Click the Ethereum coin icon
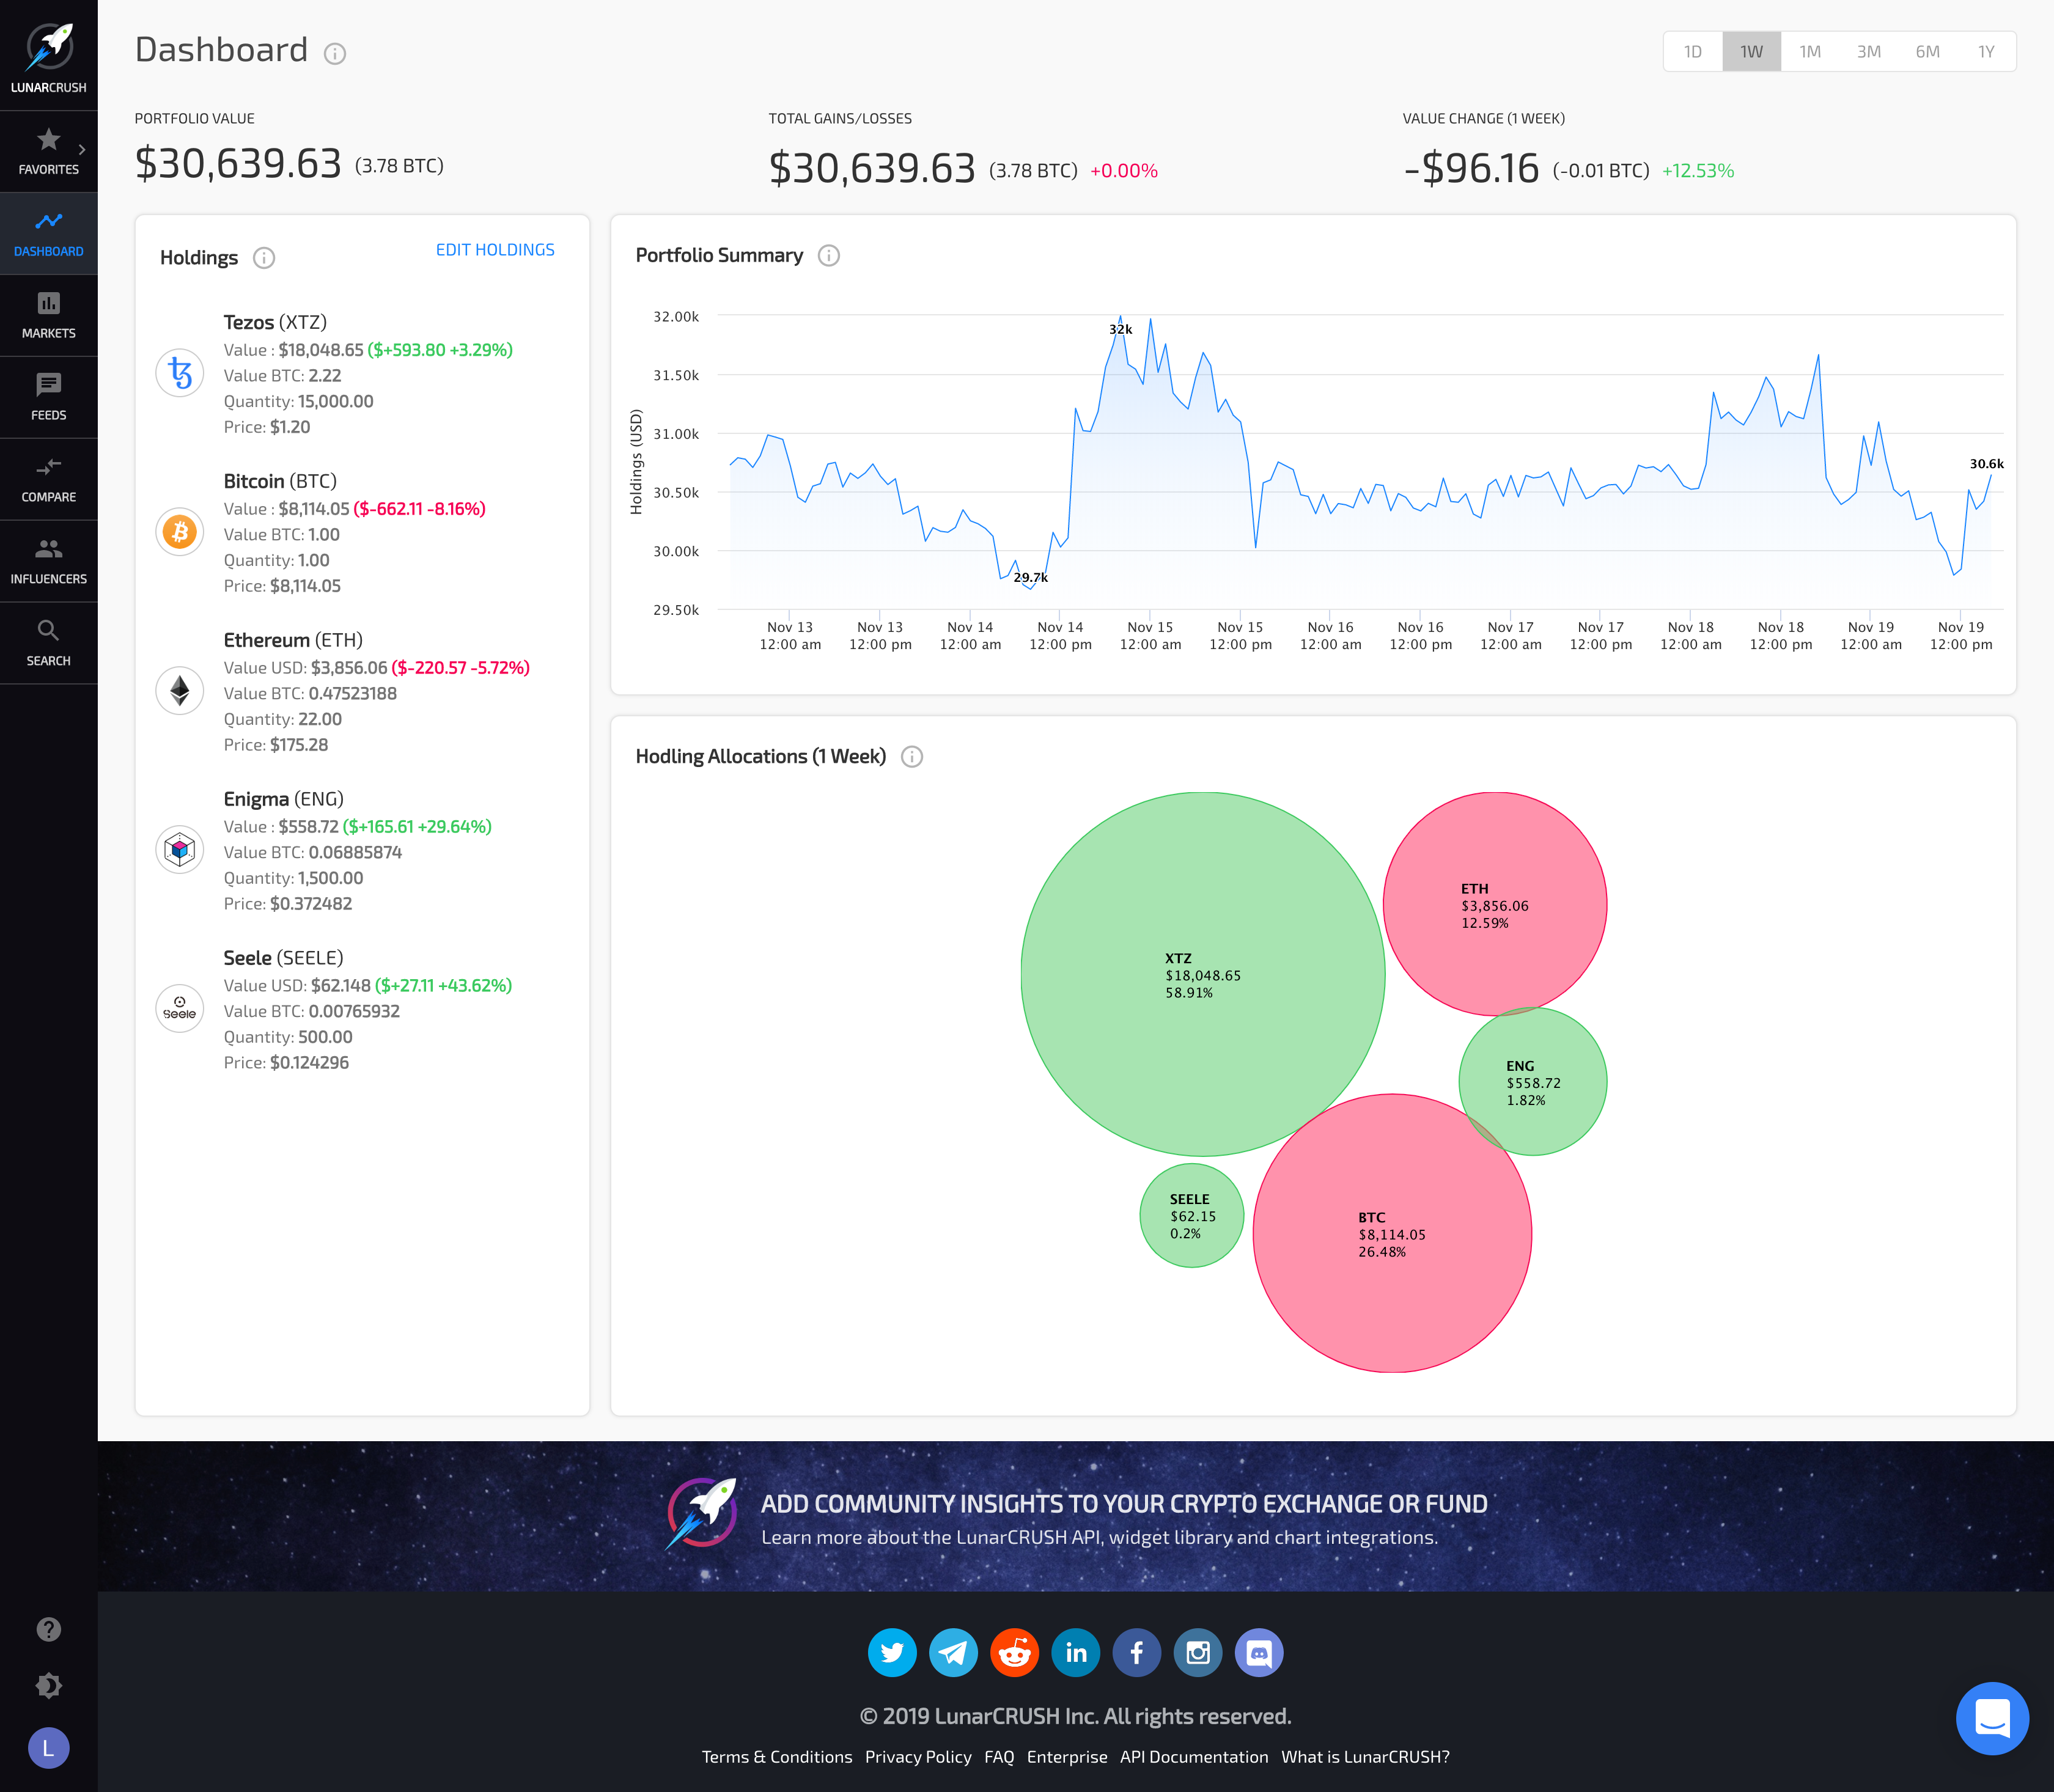 (x=180, y=691)
